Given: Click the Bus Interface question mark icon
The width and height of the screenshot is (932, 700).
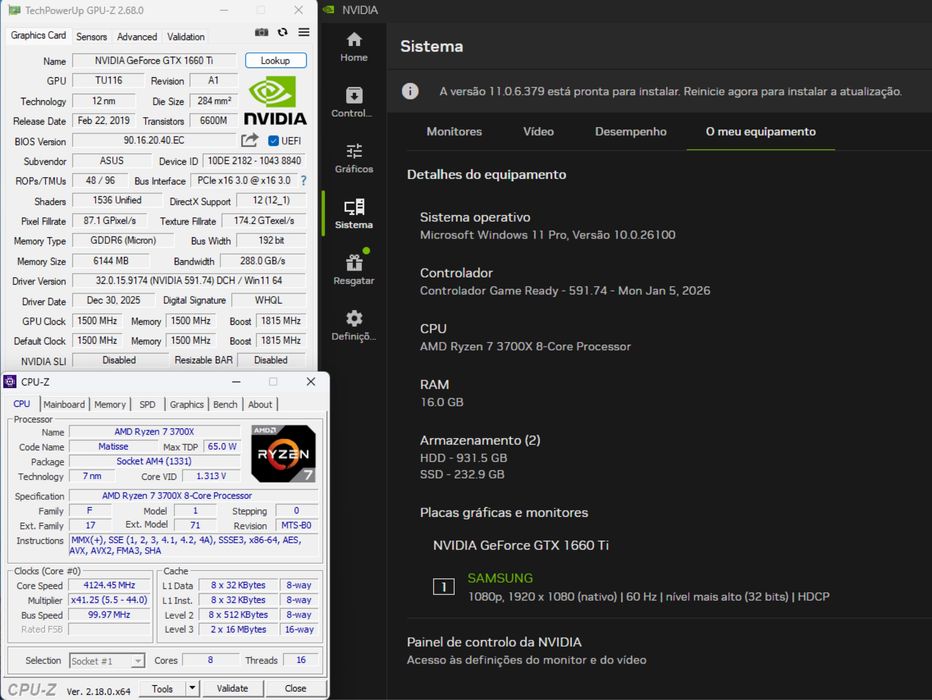Looking at the screenshot, I should [x=304, y=180].
